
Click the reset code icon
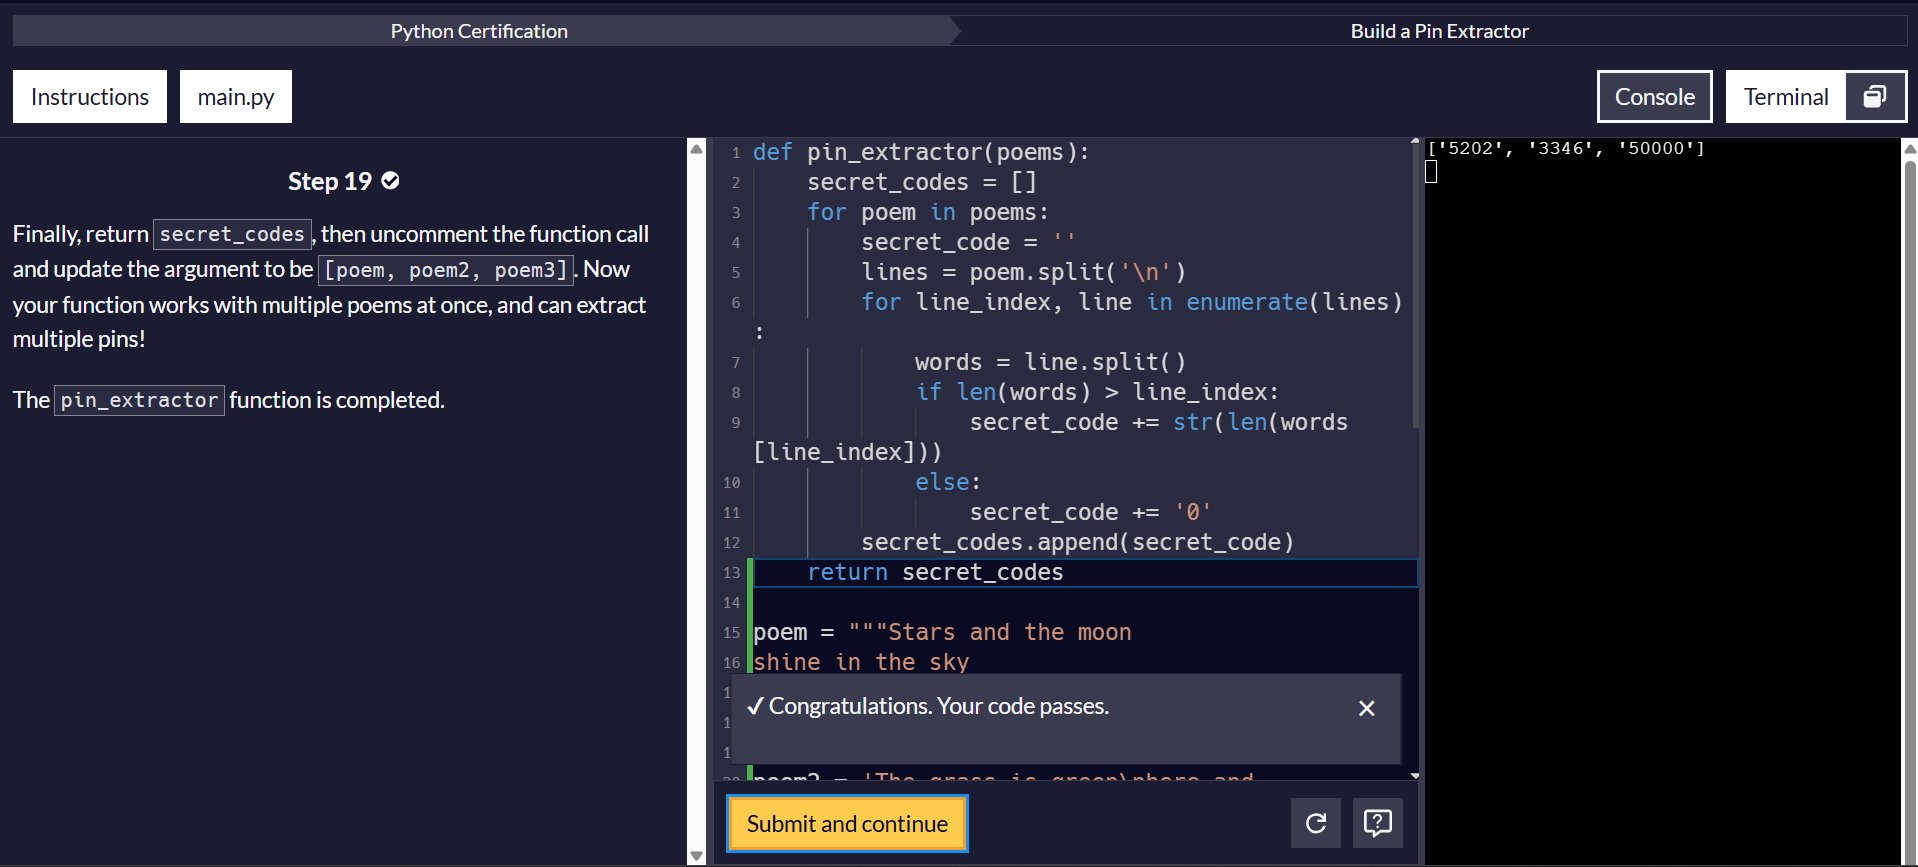click(1315, 823)
